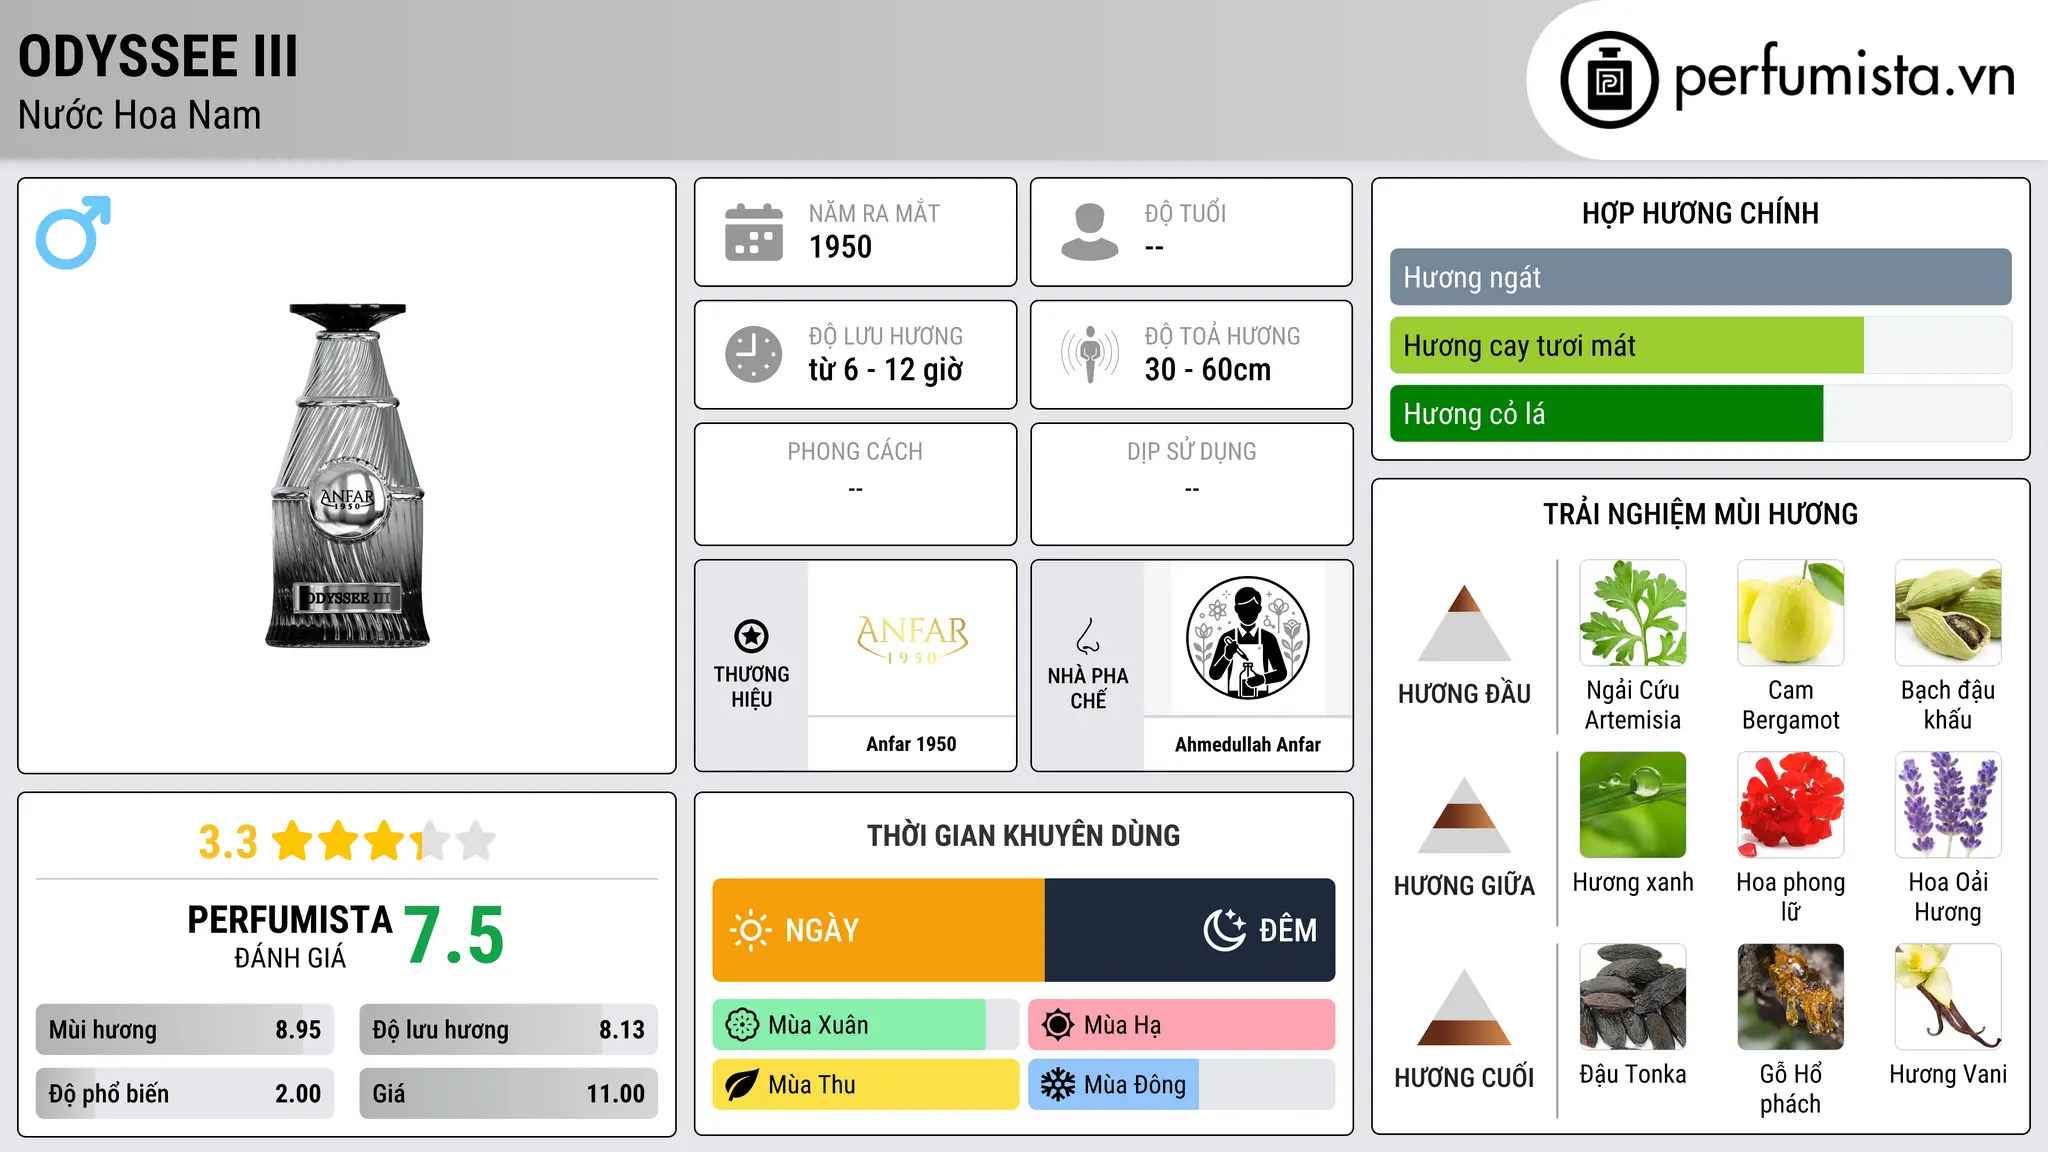
Task: Open the Hoa phong lữ note image
Action: [1790, 804]
